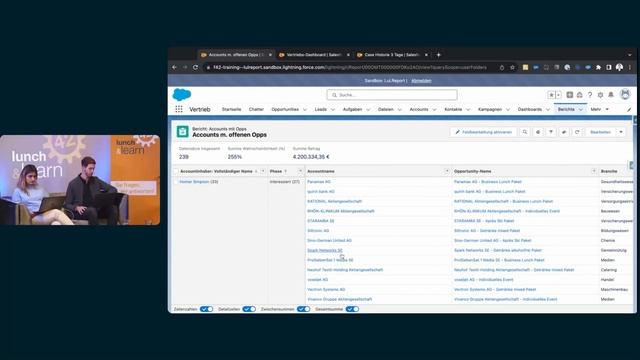
Task: Open the report filter funnel icon
Action: point(551,132)
